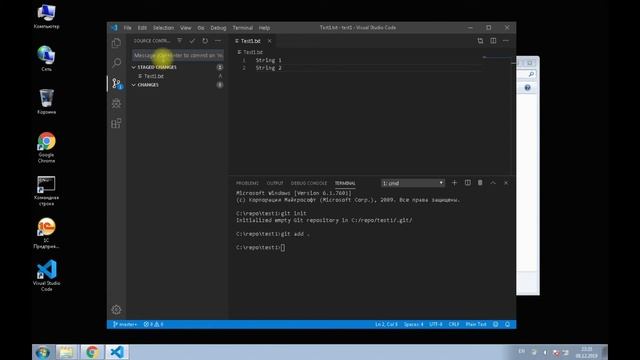Click the Visual Studio Code desktop shortcut
Screen dimensions: 640x360
pos(47,276)
